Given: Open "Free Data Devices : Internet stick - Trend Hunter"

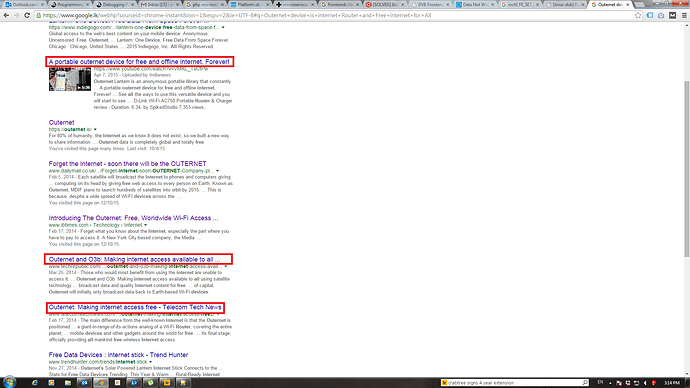Looking at the screenshot, I should [118, 355].
